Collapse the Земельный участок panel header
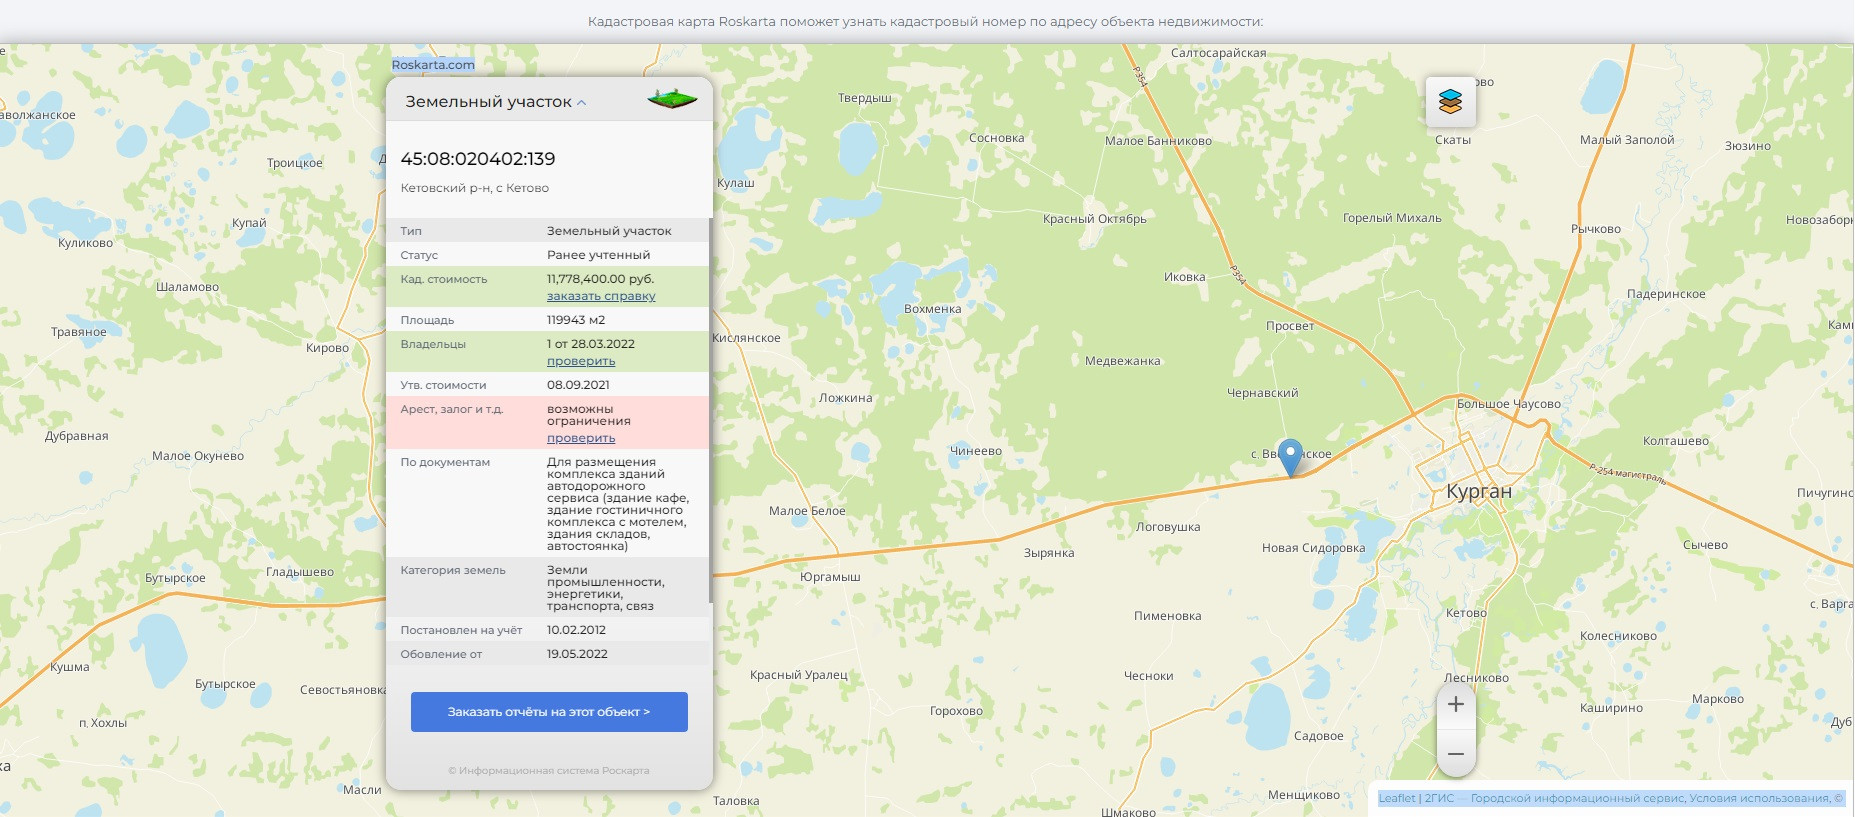Screen dimensions: 1855x817 click(x=496, y=102)
